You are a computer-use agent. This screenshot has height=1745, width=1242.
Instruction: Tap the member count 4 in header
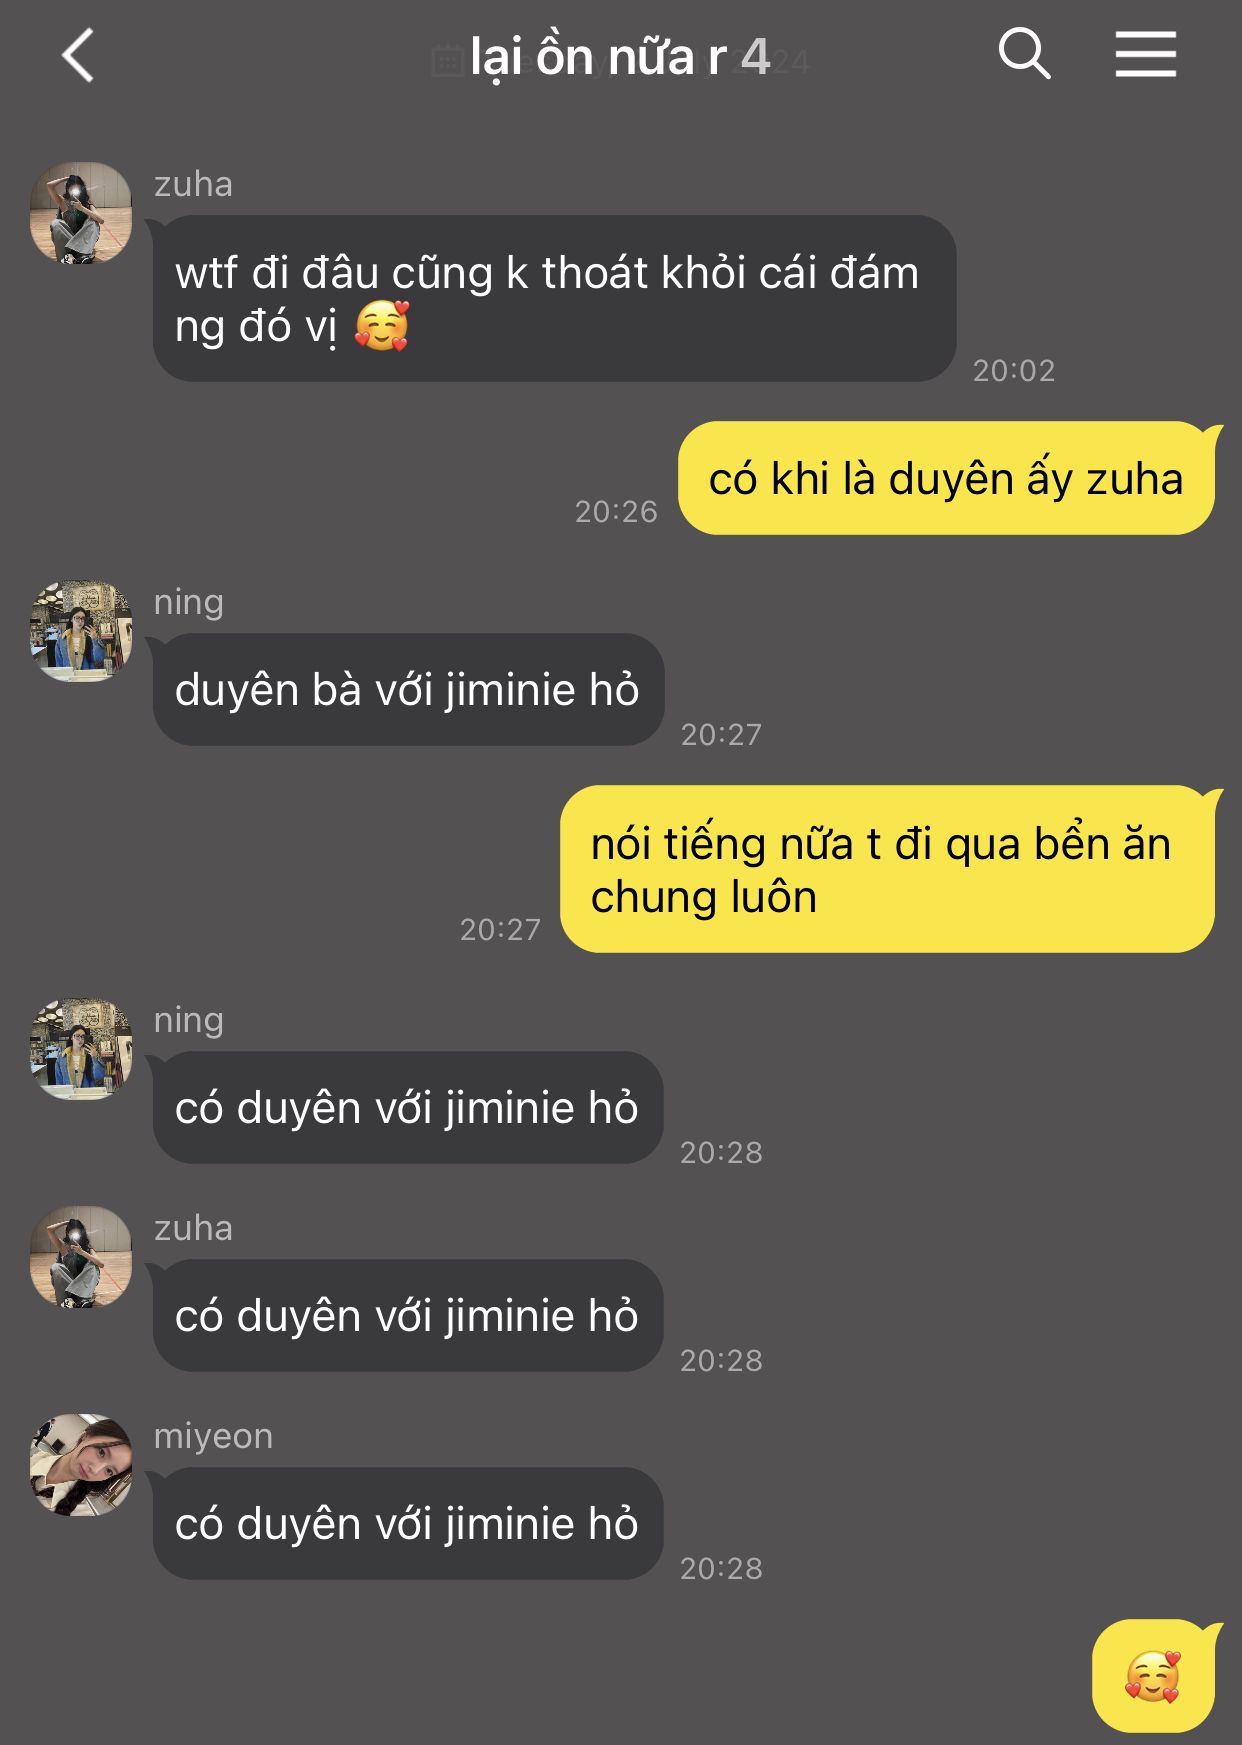pos(755,57)
